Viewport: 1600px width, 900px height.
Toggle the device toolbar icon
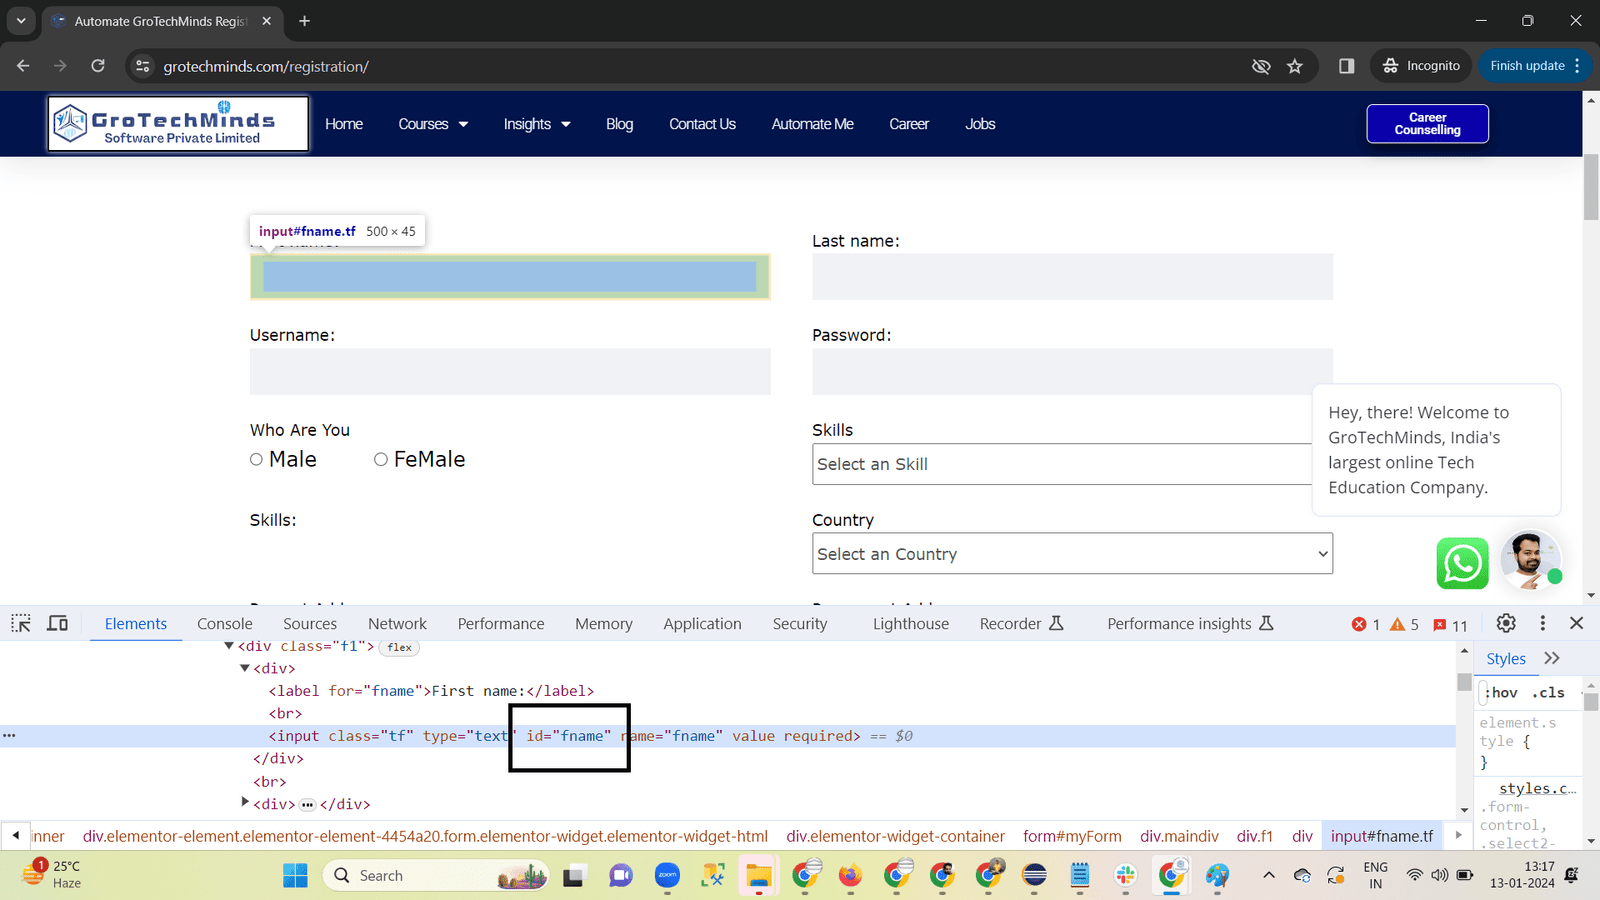(58, 623)
